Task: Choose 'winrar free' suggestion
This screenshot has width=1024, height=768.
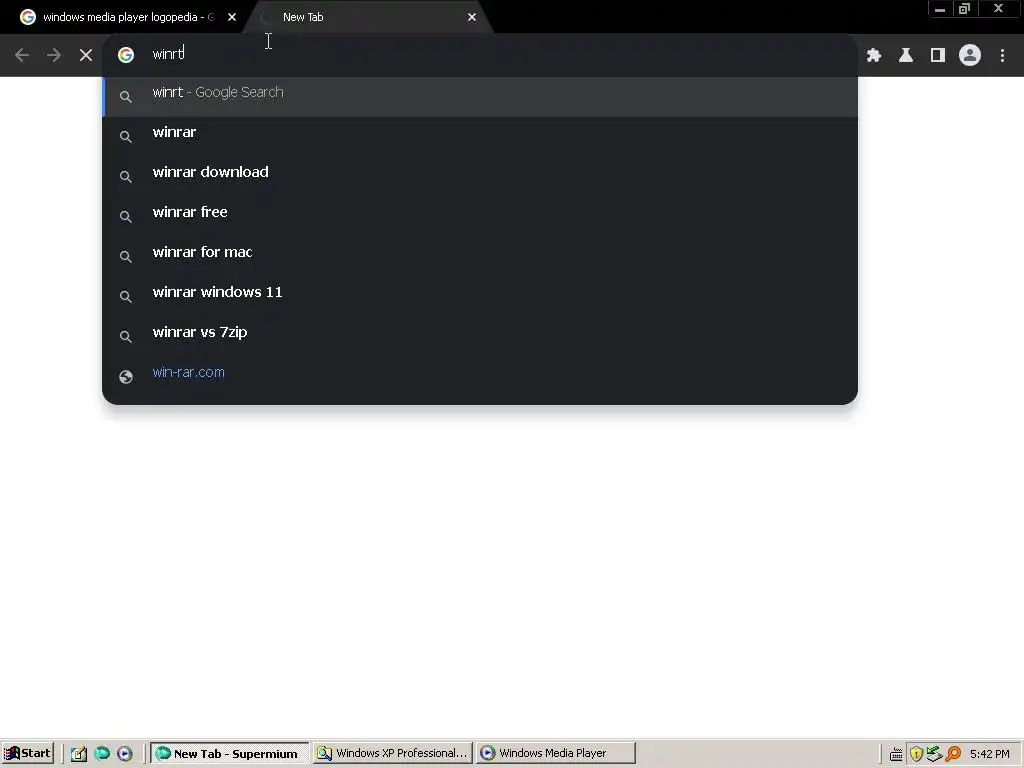Action: (480, 215)
